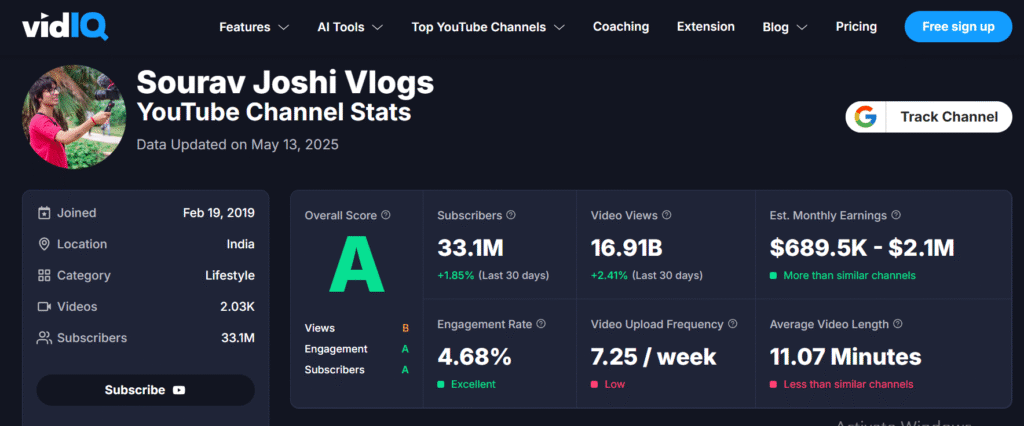Go to the Coaching page
This screenshot has width=1024, height=426.
pyautogui.click(x=621, y=27)
